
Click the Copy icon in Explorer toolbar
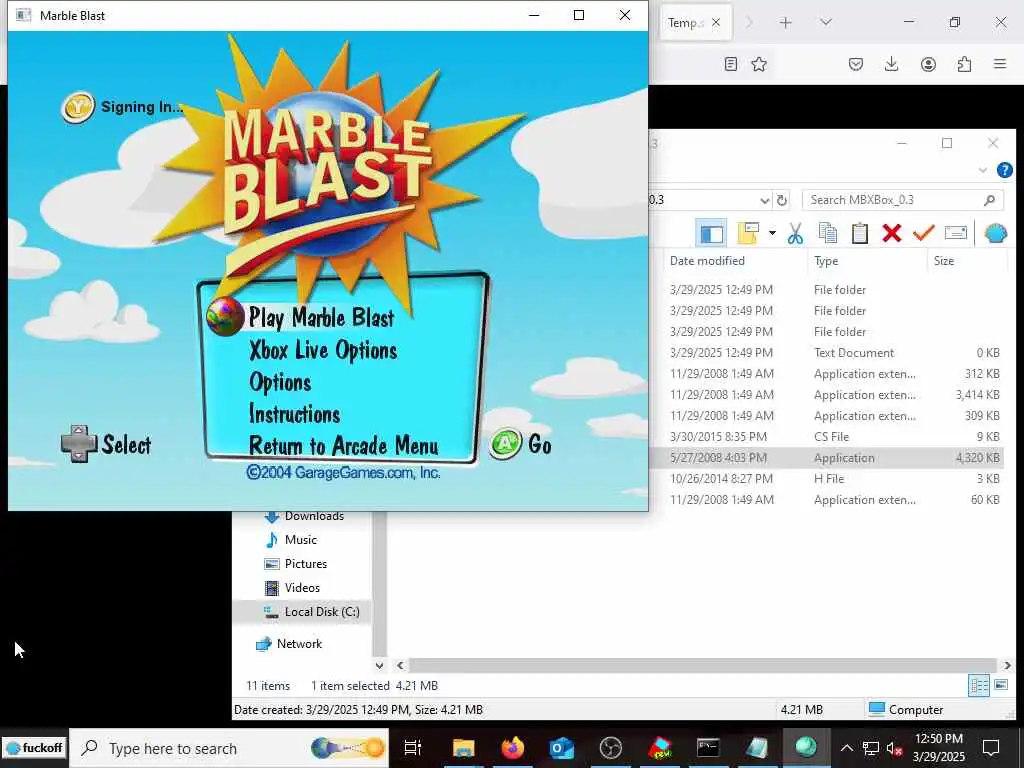point(827,233)
